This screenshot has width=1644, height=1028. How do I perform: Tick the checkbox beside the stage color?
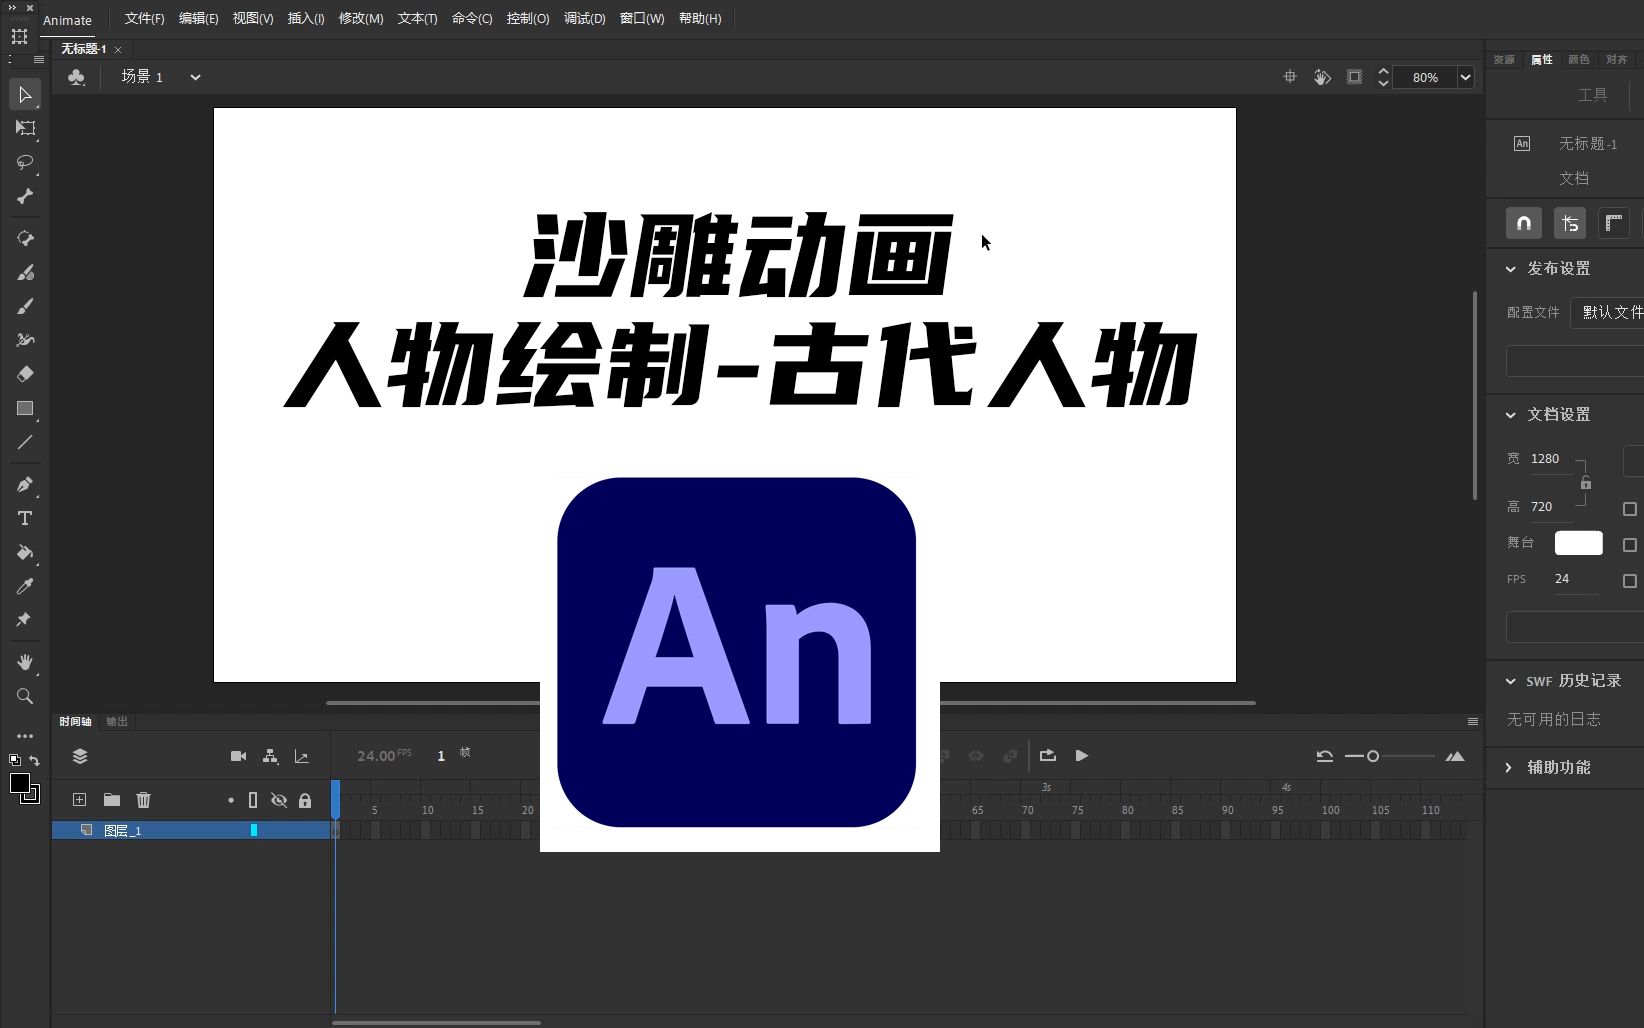1630,545
